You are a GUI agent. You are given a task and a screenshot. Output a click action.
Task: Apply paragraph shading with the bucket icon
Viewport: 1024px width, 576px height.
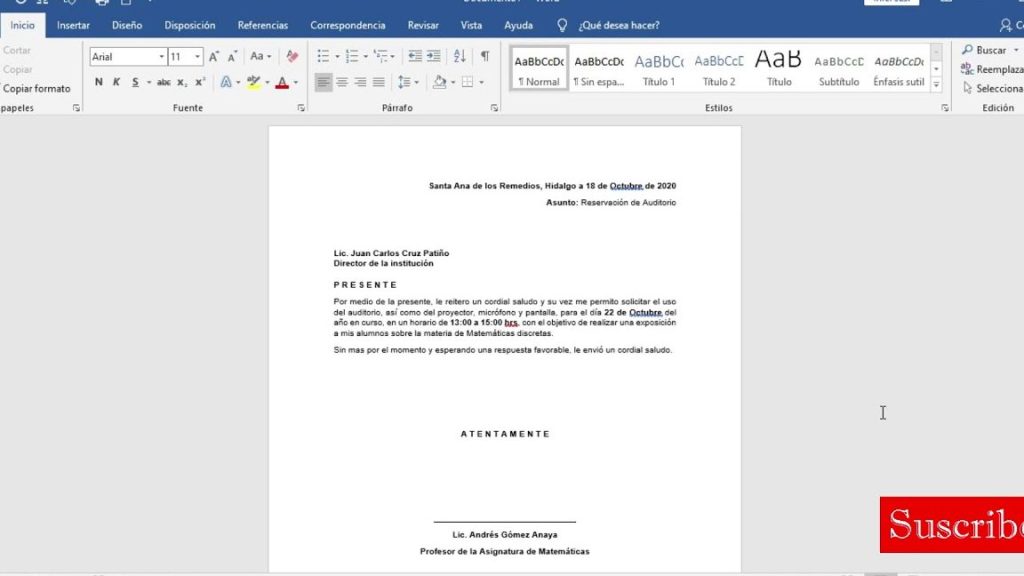tap(440, 82)
